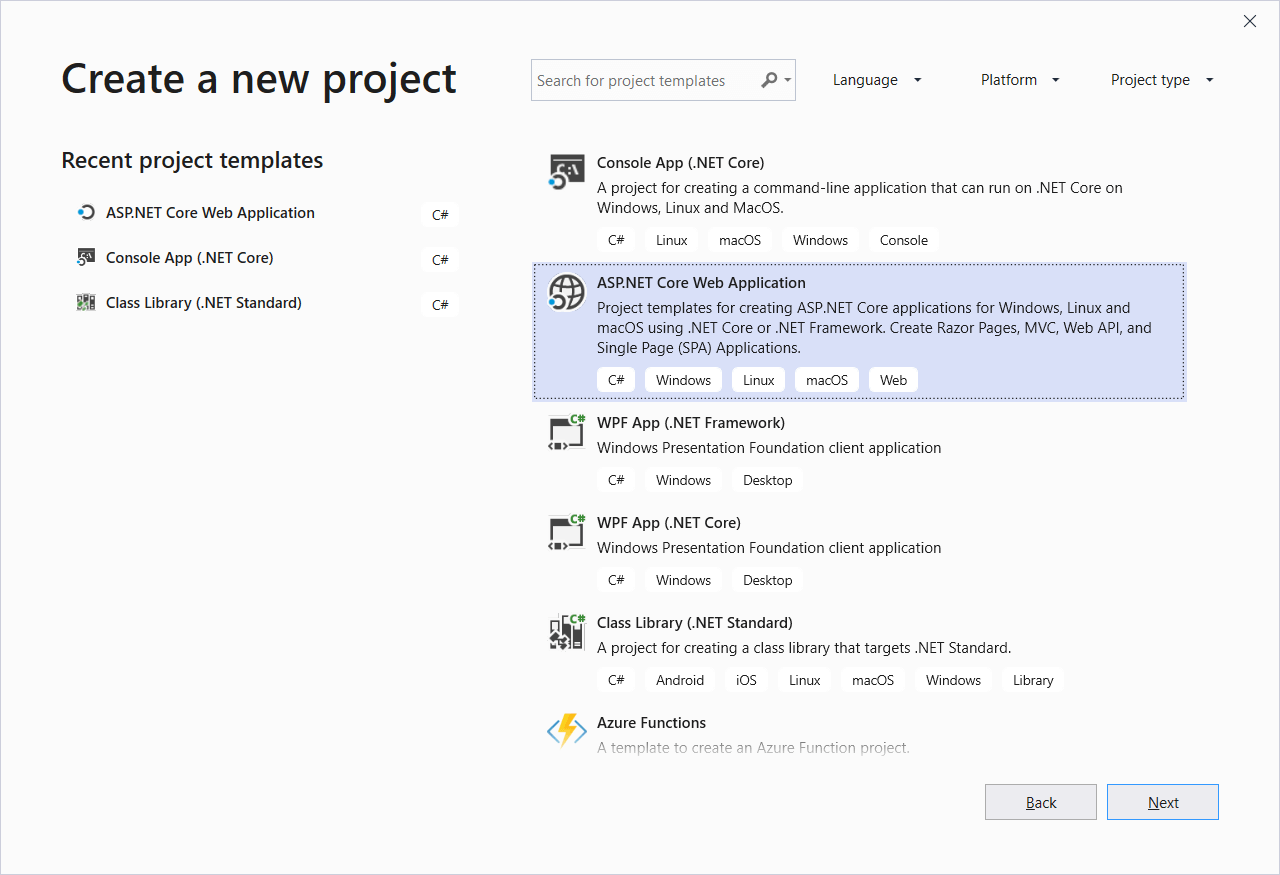Click the WPF App (.NET Framework) template icon

pos(567,432)
